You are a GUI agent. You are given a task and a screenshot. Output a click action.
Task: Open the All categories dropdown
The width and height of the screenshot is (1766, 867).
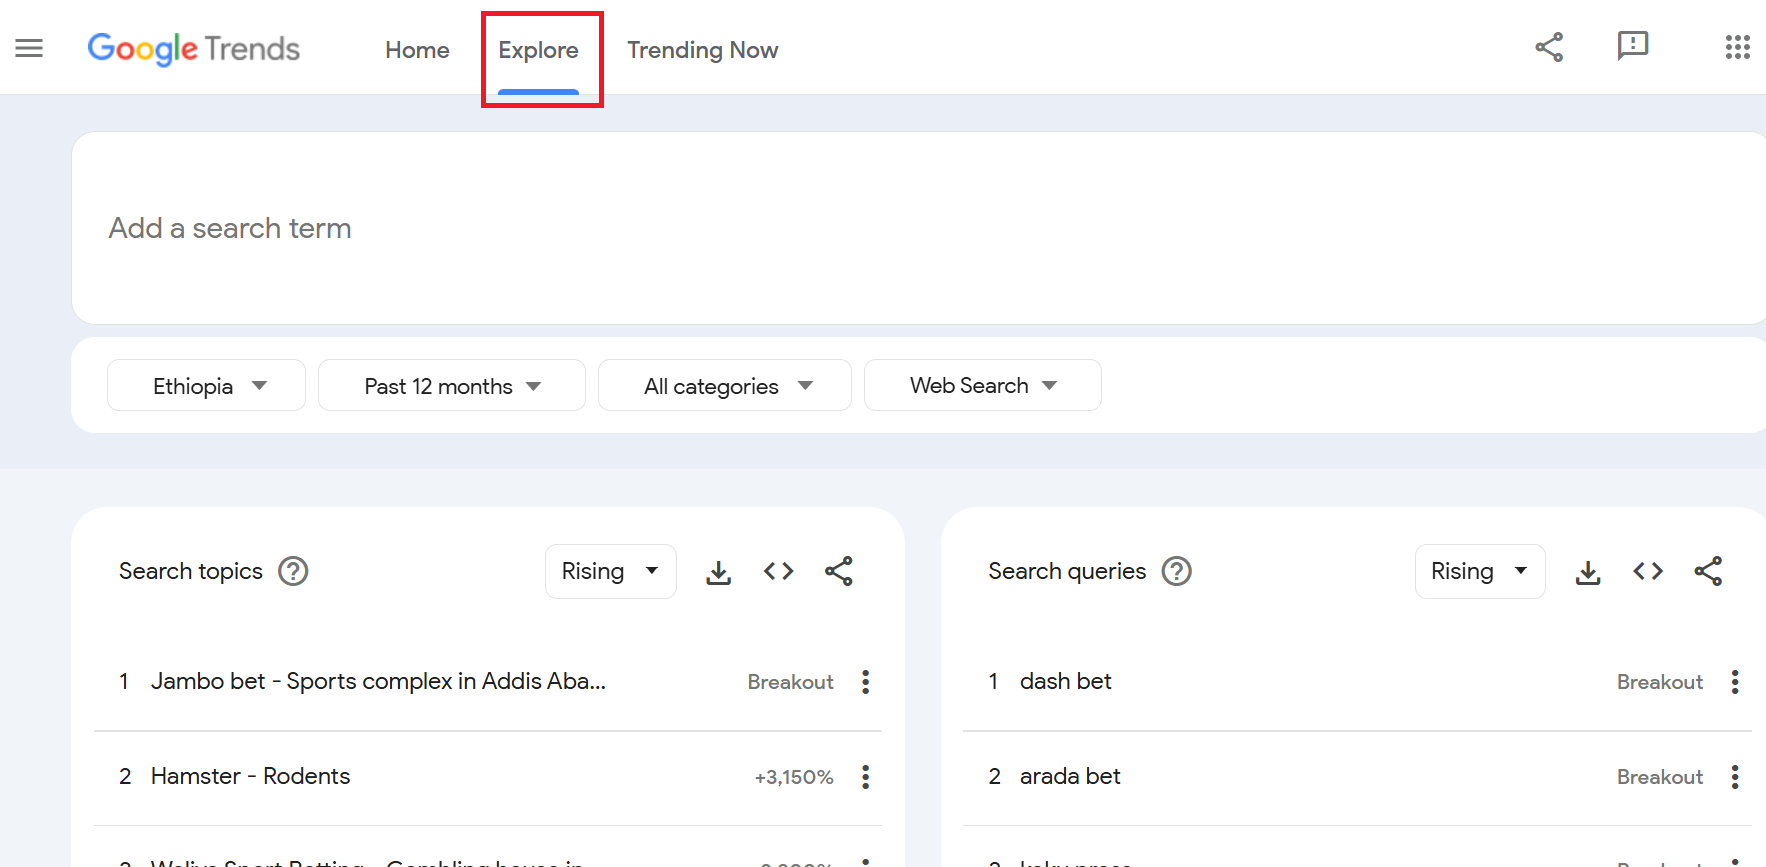[x=725, y=385]
